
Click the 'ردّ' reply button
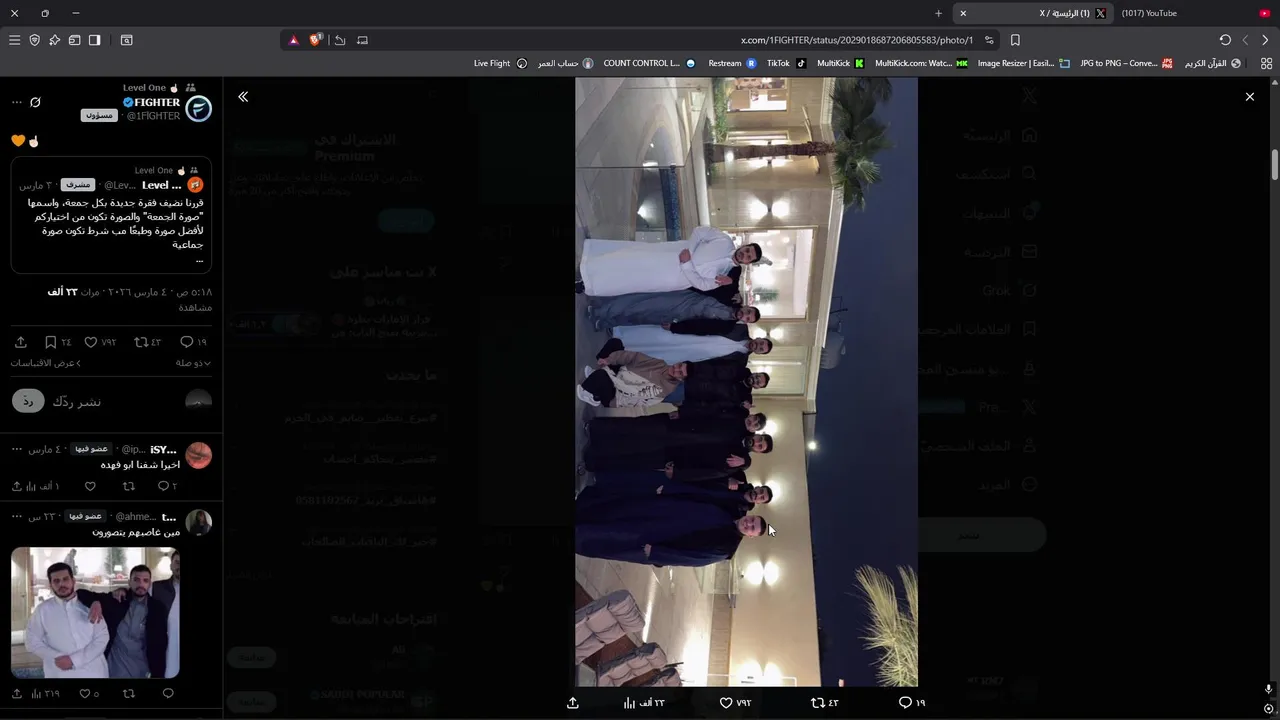(28, 401)
